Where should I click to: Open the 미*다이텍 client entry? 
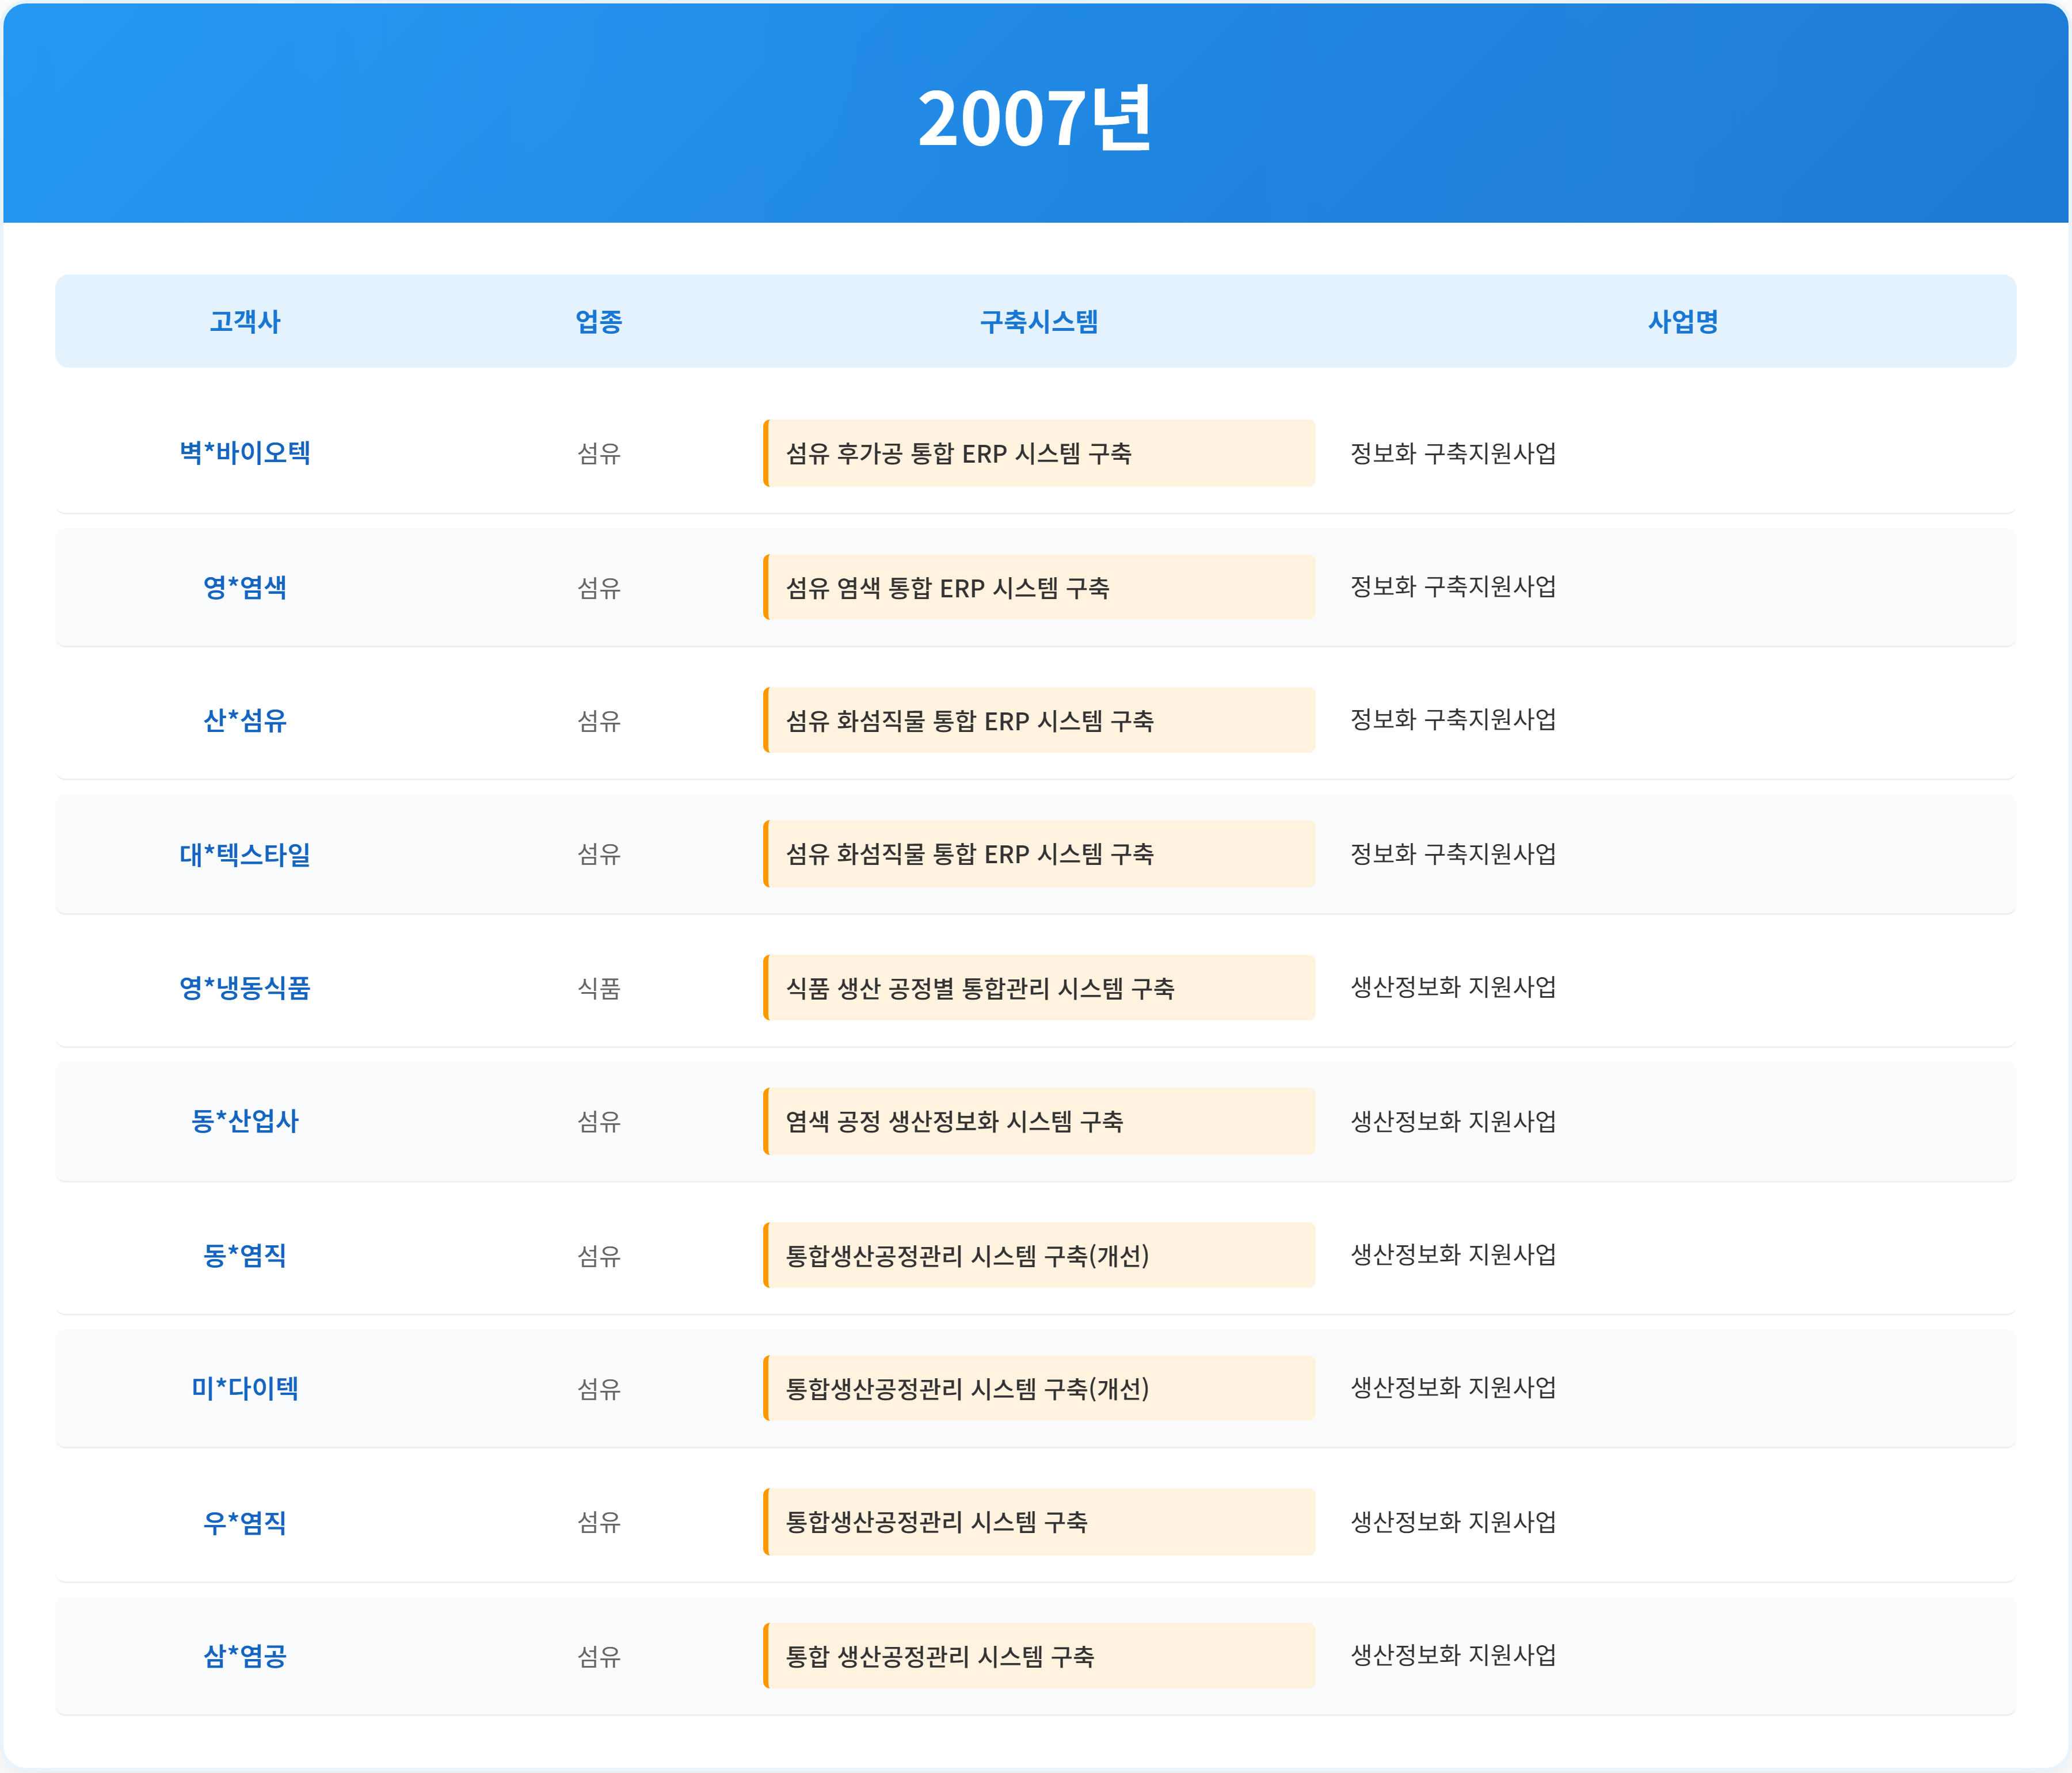pyautogui.click(x=245, y=1388)
